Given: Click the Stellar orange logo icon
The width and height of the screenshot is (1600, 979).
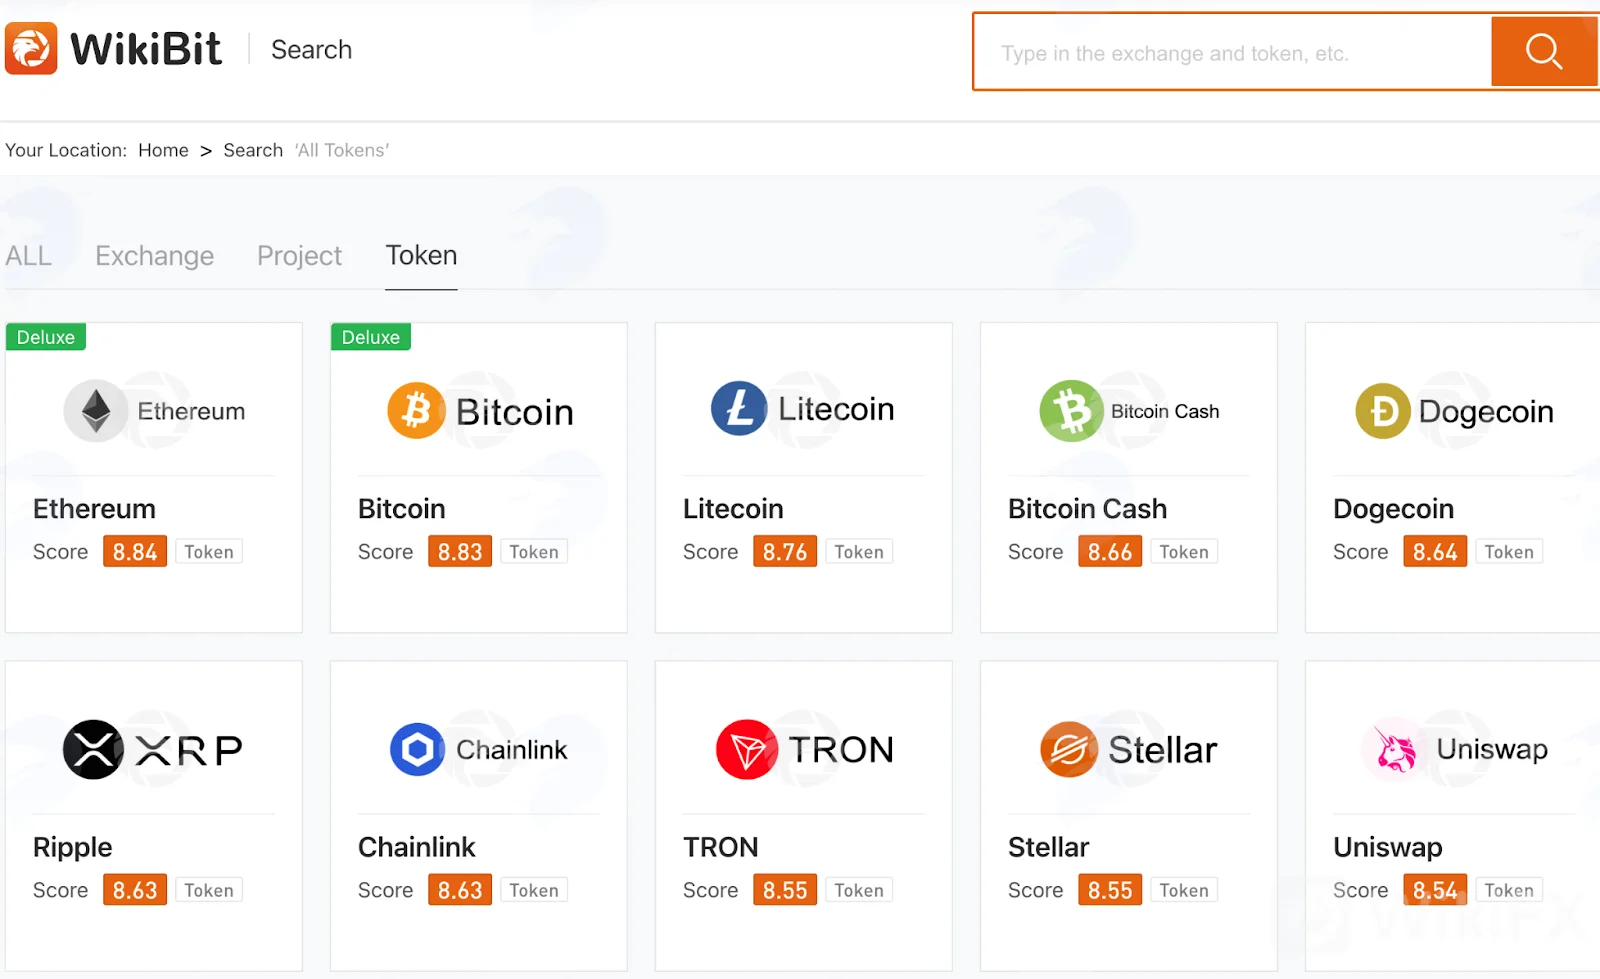Looking at the screenshot, I should (1069, 749).
